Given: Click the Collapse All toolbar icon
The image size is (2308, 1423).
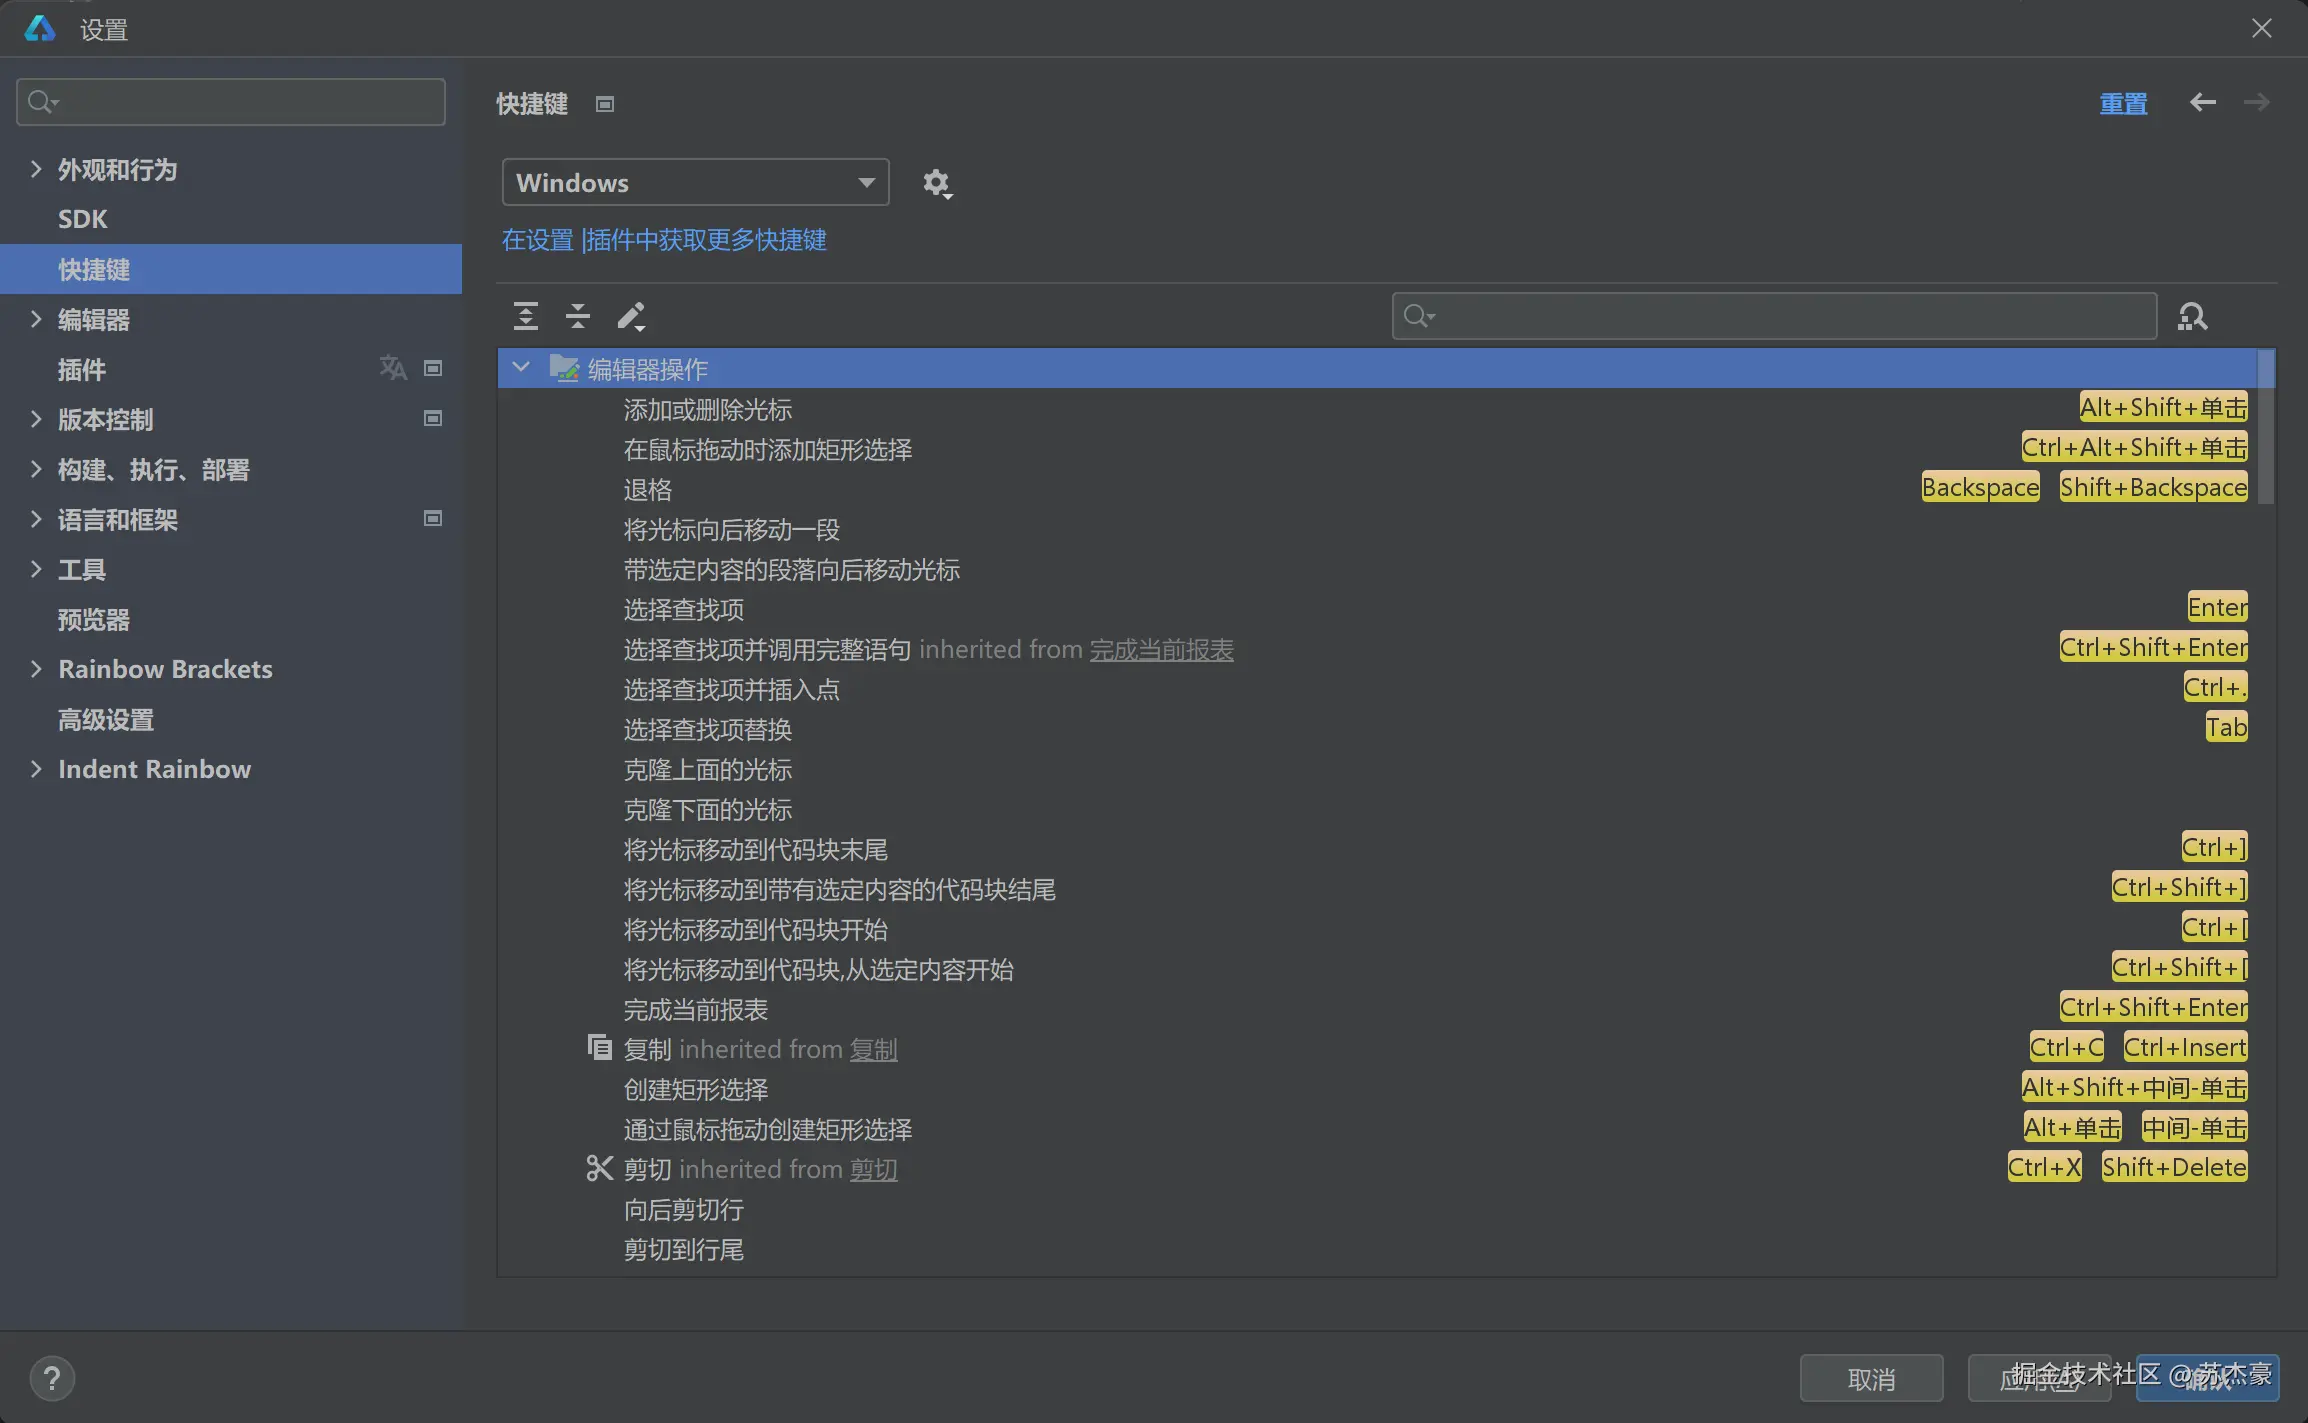Looking at the screenshot, I should (578, 316).
